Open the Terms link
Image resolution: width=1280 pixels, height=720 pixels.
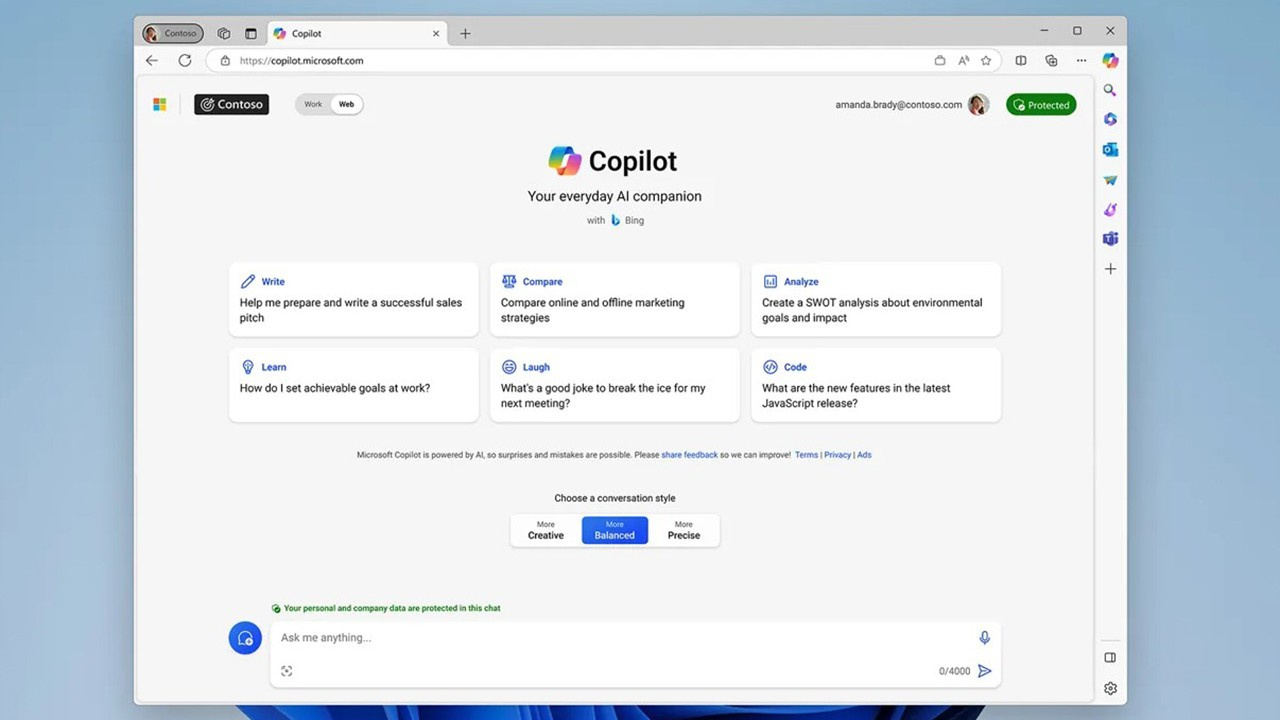[806, 455]
